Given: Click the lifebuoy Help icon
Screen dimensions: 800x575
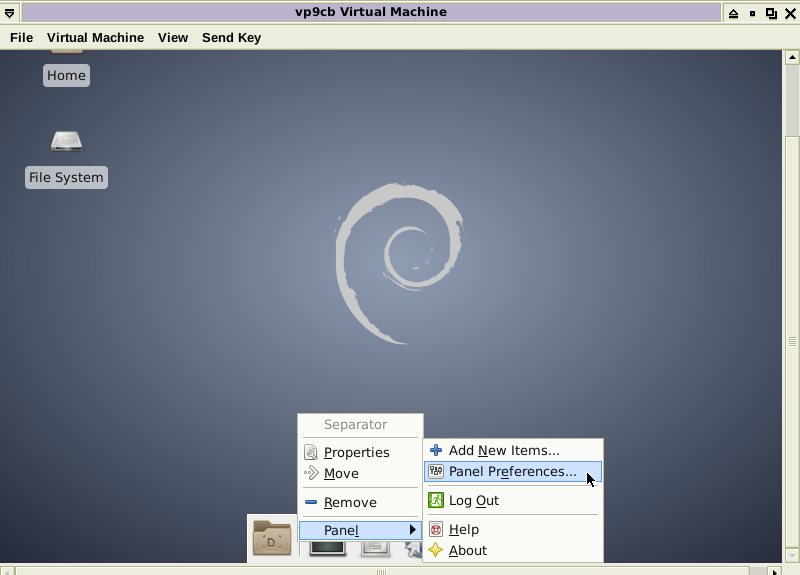Looking at the screenshot, I should (436, 530).
